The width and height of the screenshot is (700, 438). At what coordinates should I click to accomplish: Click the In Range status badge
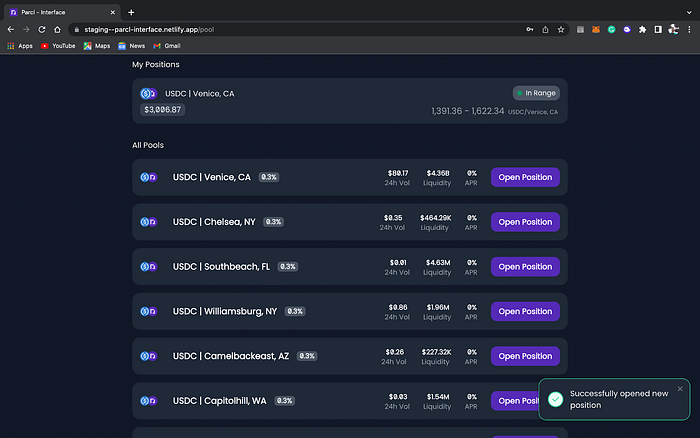(536, 93)
